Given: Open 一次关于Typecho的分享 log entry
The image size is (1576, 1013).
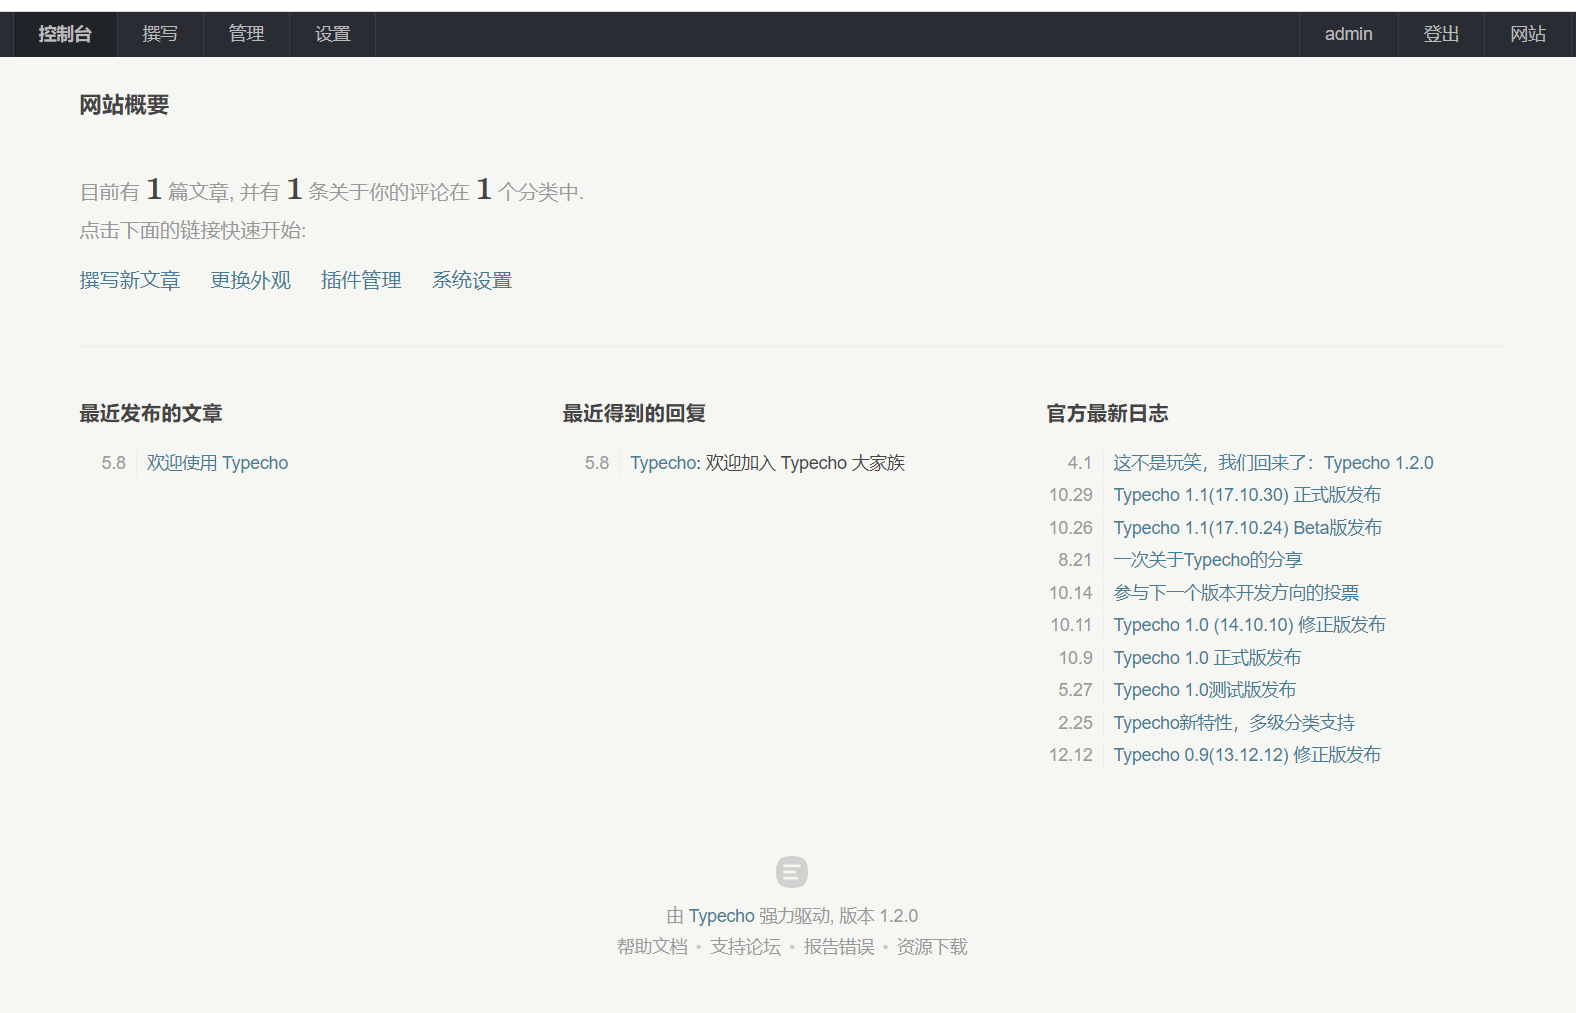Looking at the screenshot, I should tap(1208, 560).
